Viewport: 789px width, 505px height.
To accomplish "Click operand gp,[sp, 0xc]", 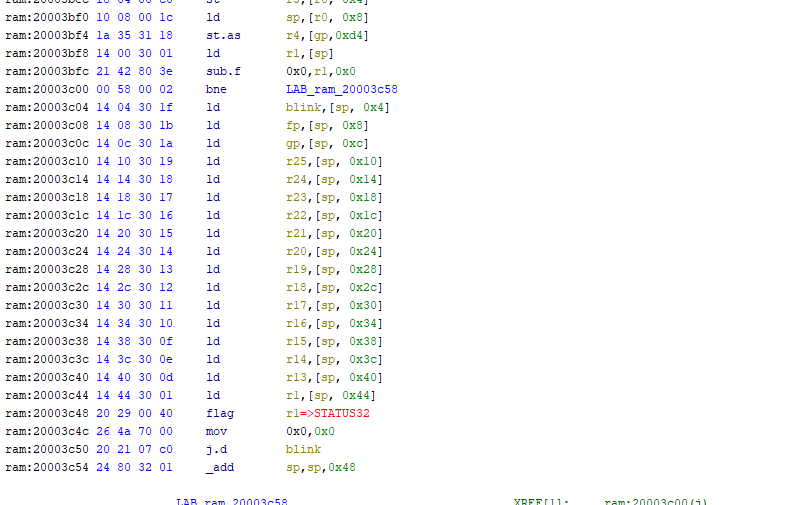I will (327, 143).
